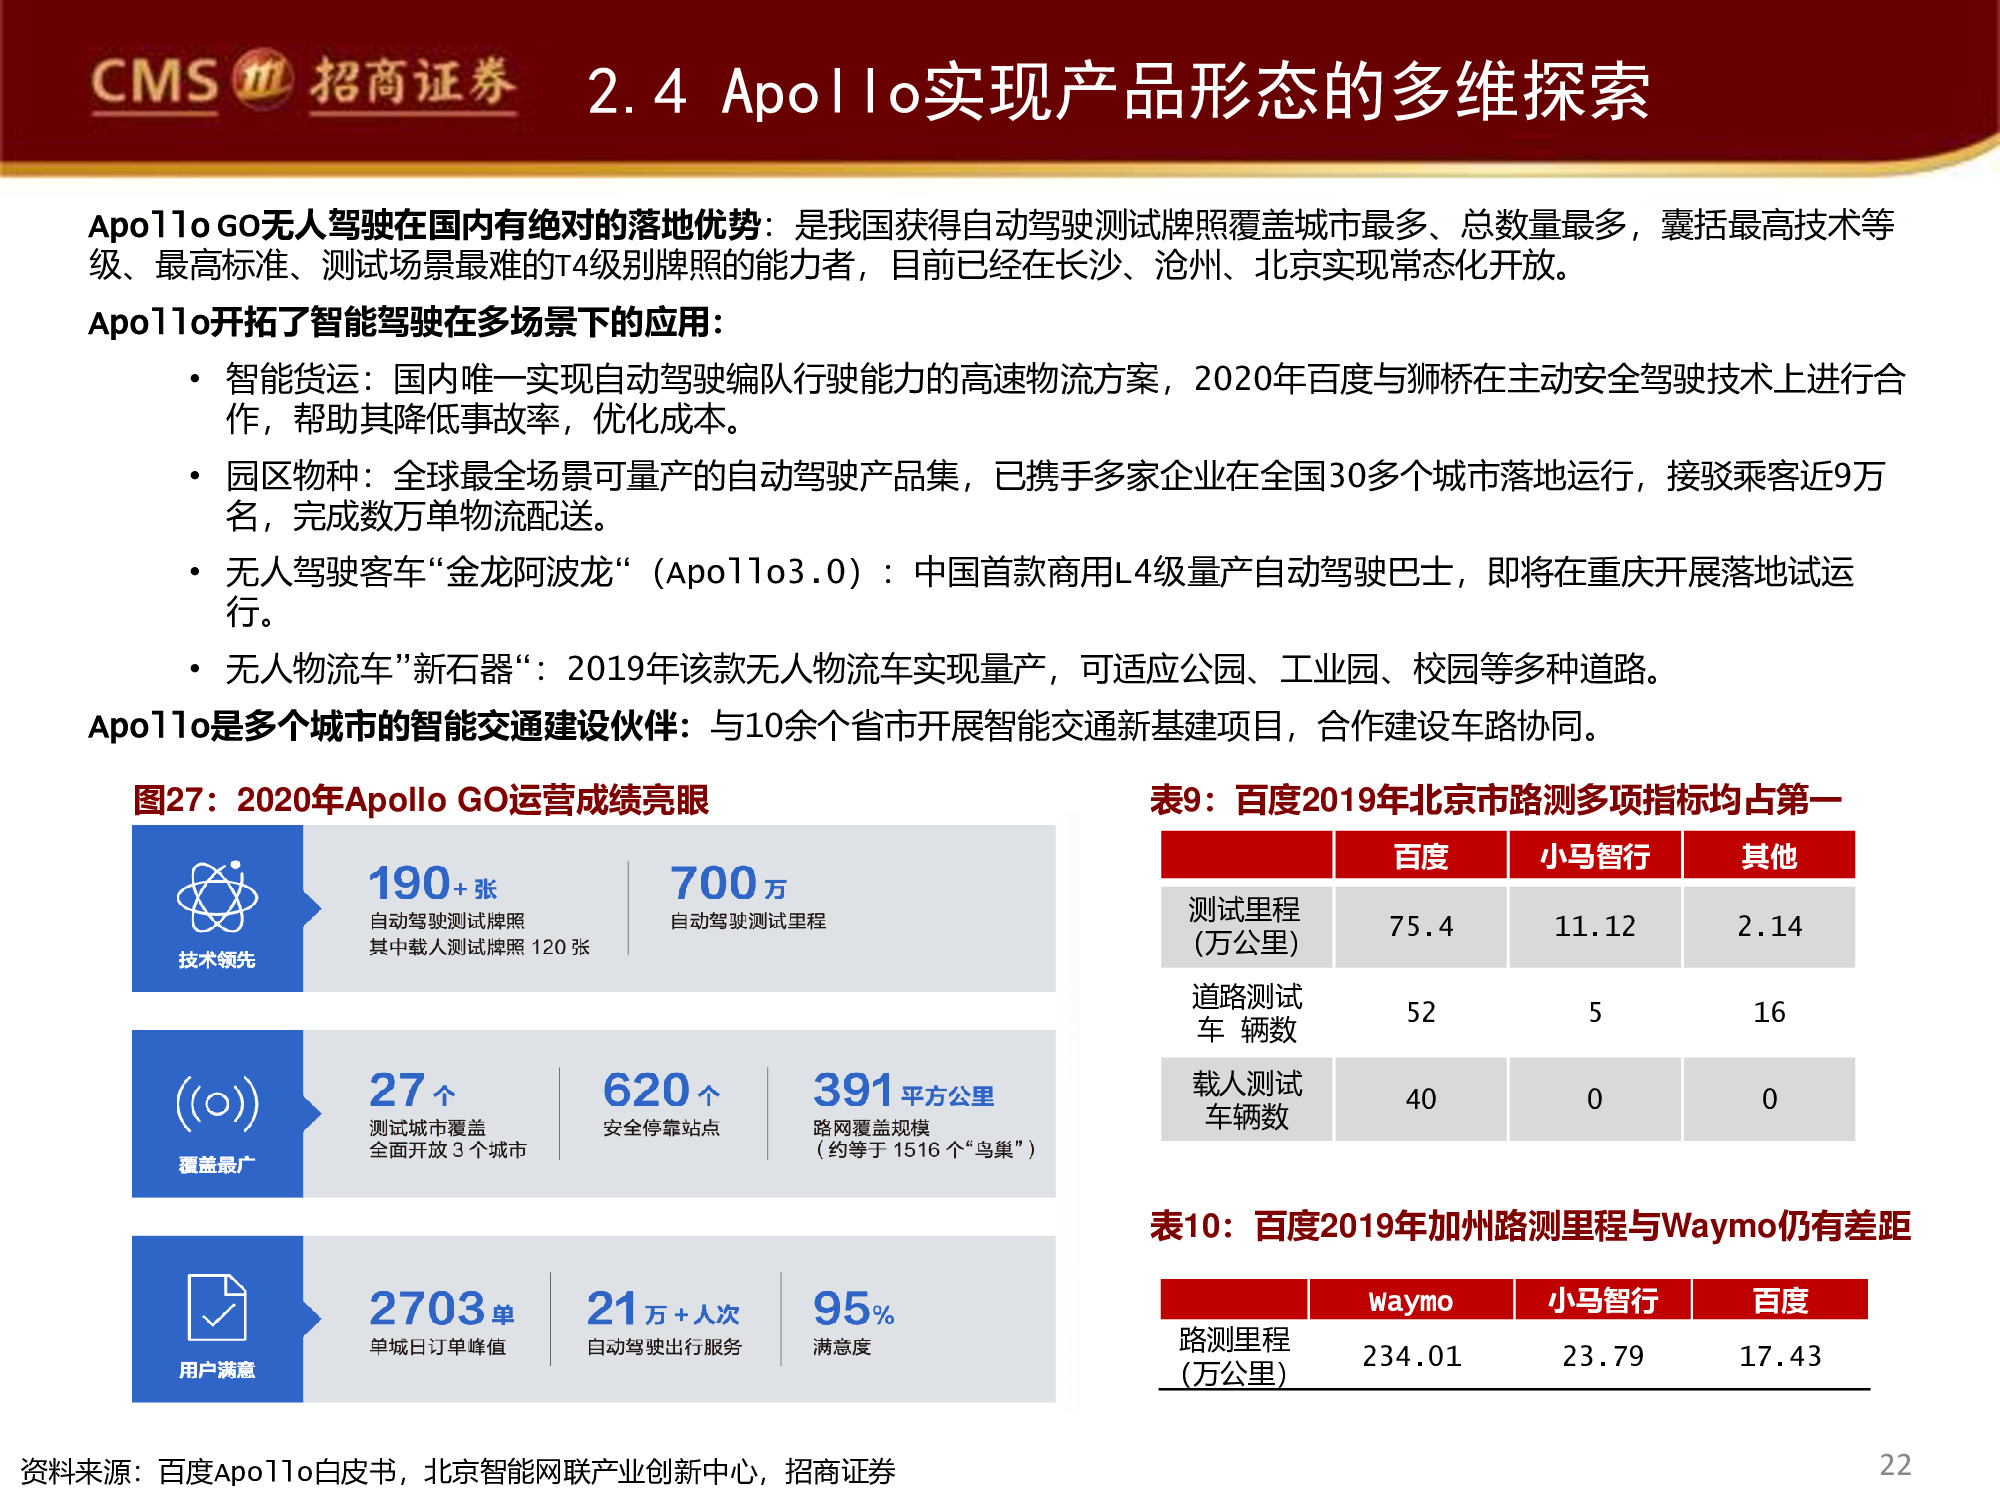Click the 52 cell

pyautogui.click(x=1420, y=1012)
